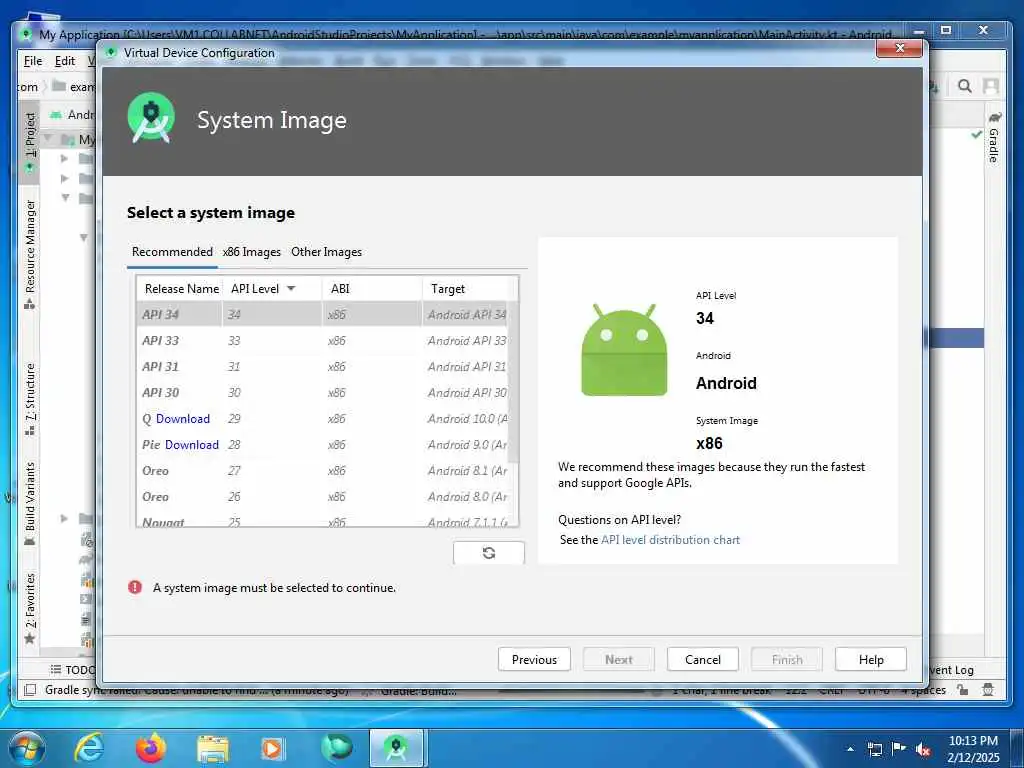
Task: Switch to the x86 Images tab
Action: 251,252
